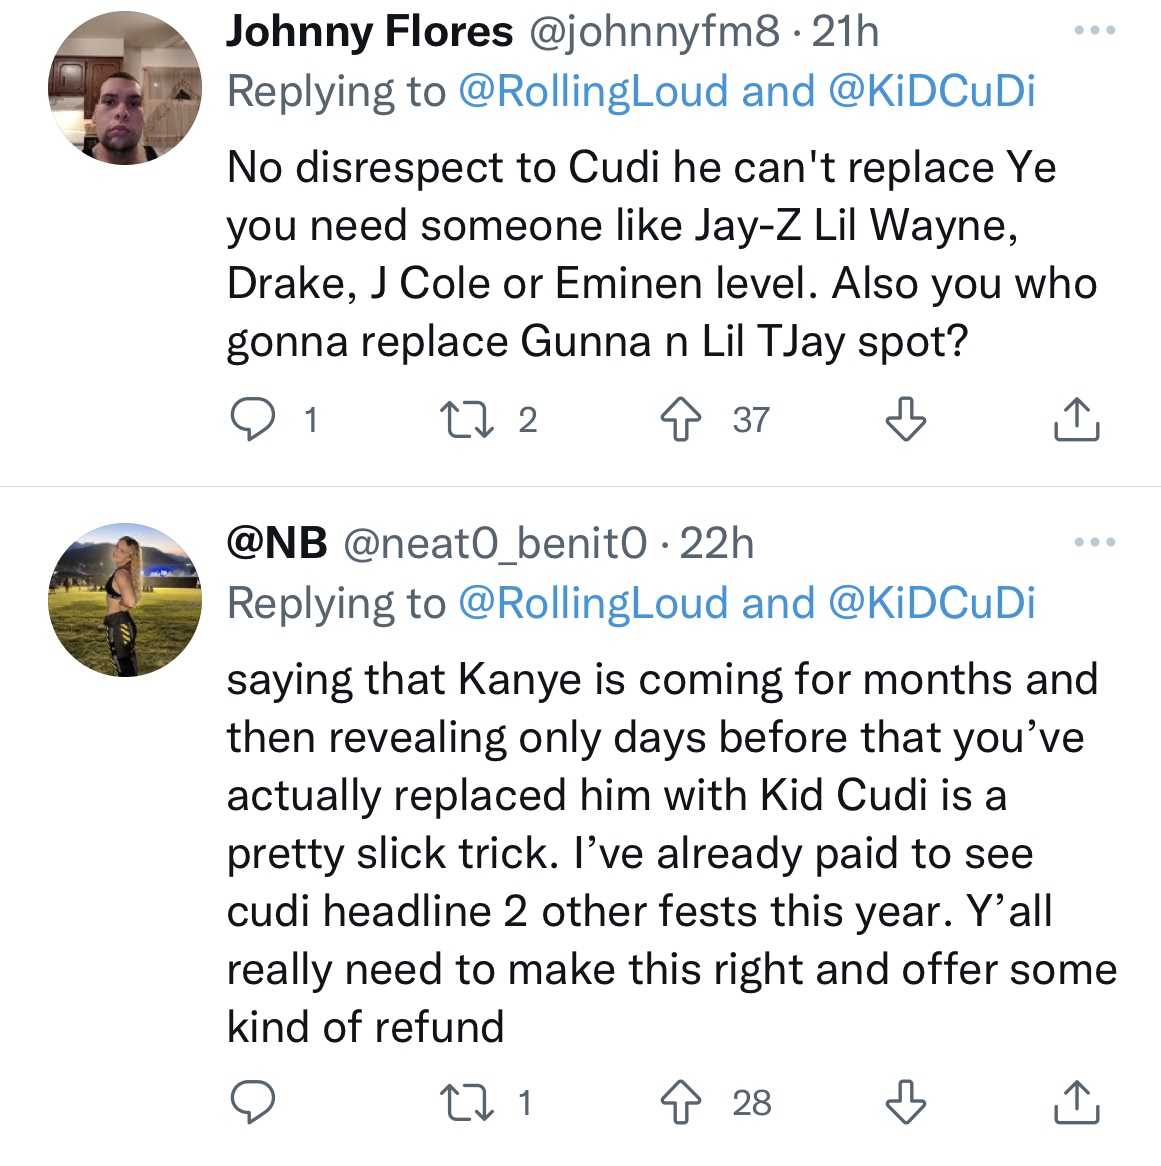Viewport: 1161px width, 1166px height.
Task: Open more options on @NB's tweet
Action: (1094, 543)
